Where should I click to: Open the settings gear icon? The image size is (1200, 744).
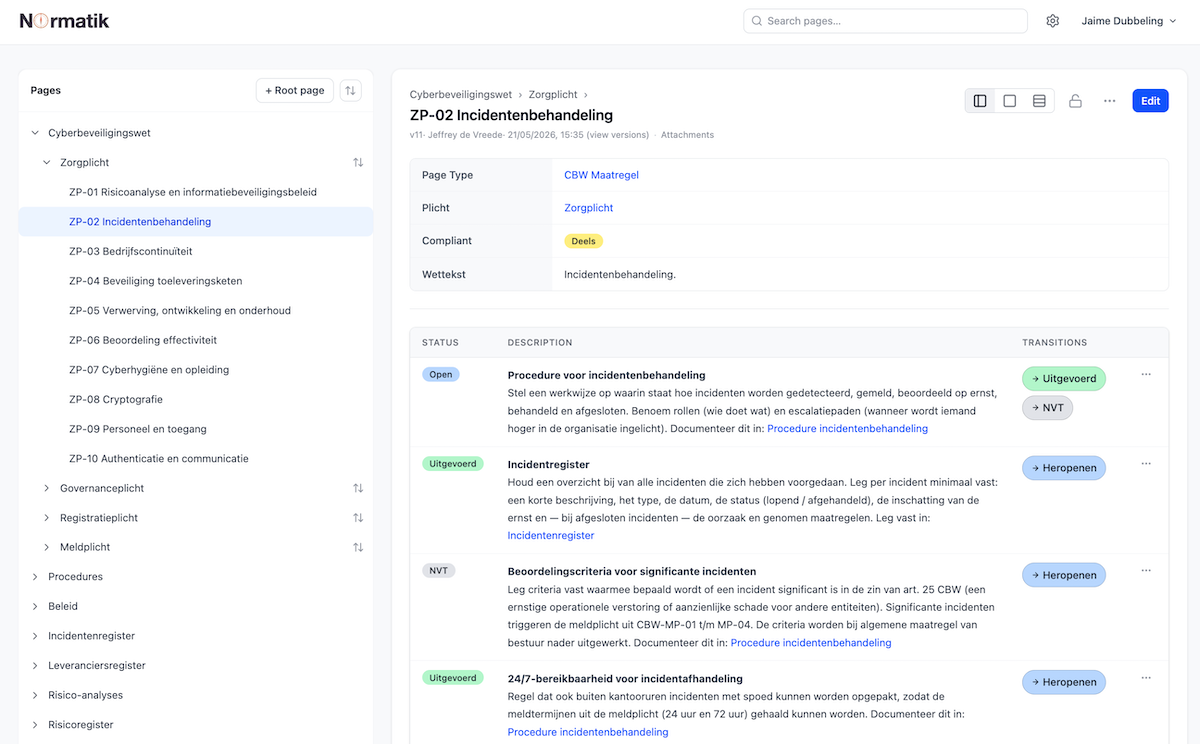pyautogui.click(x=1052, y=21)
